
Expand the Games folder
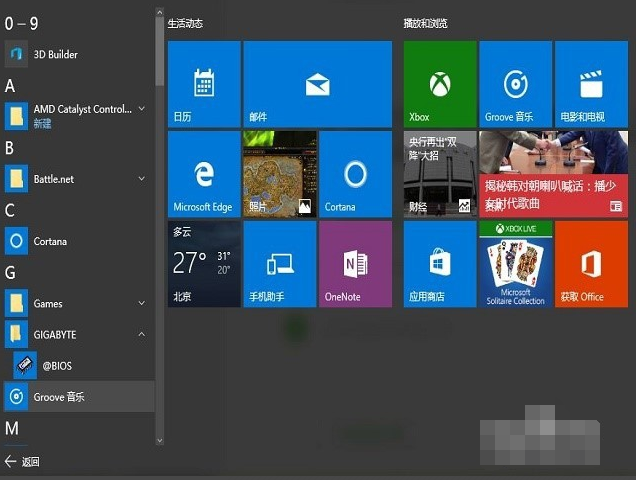[141, 303]
